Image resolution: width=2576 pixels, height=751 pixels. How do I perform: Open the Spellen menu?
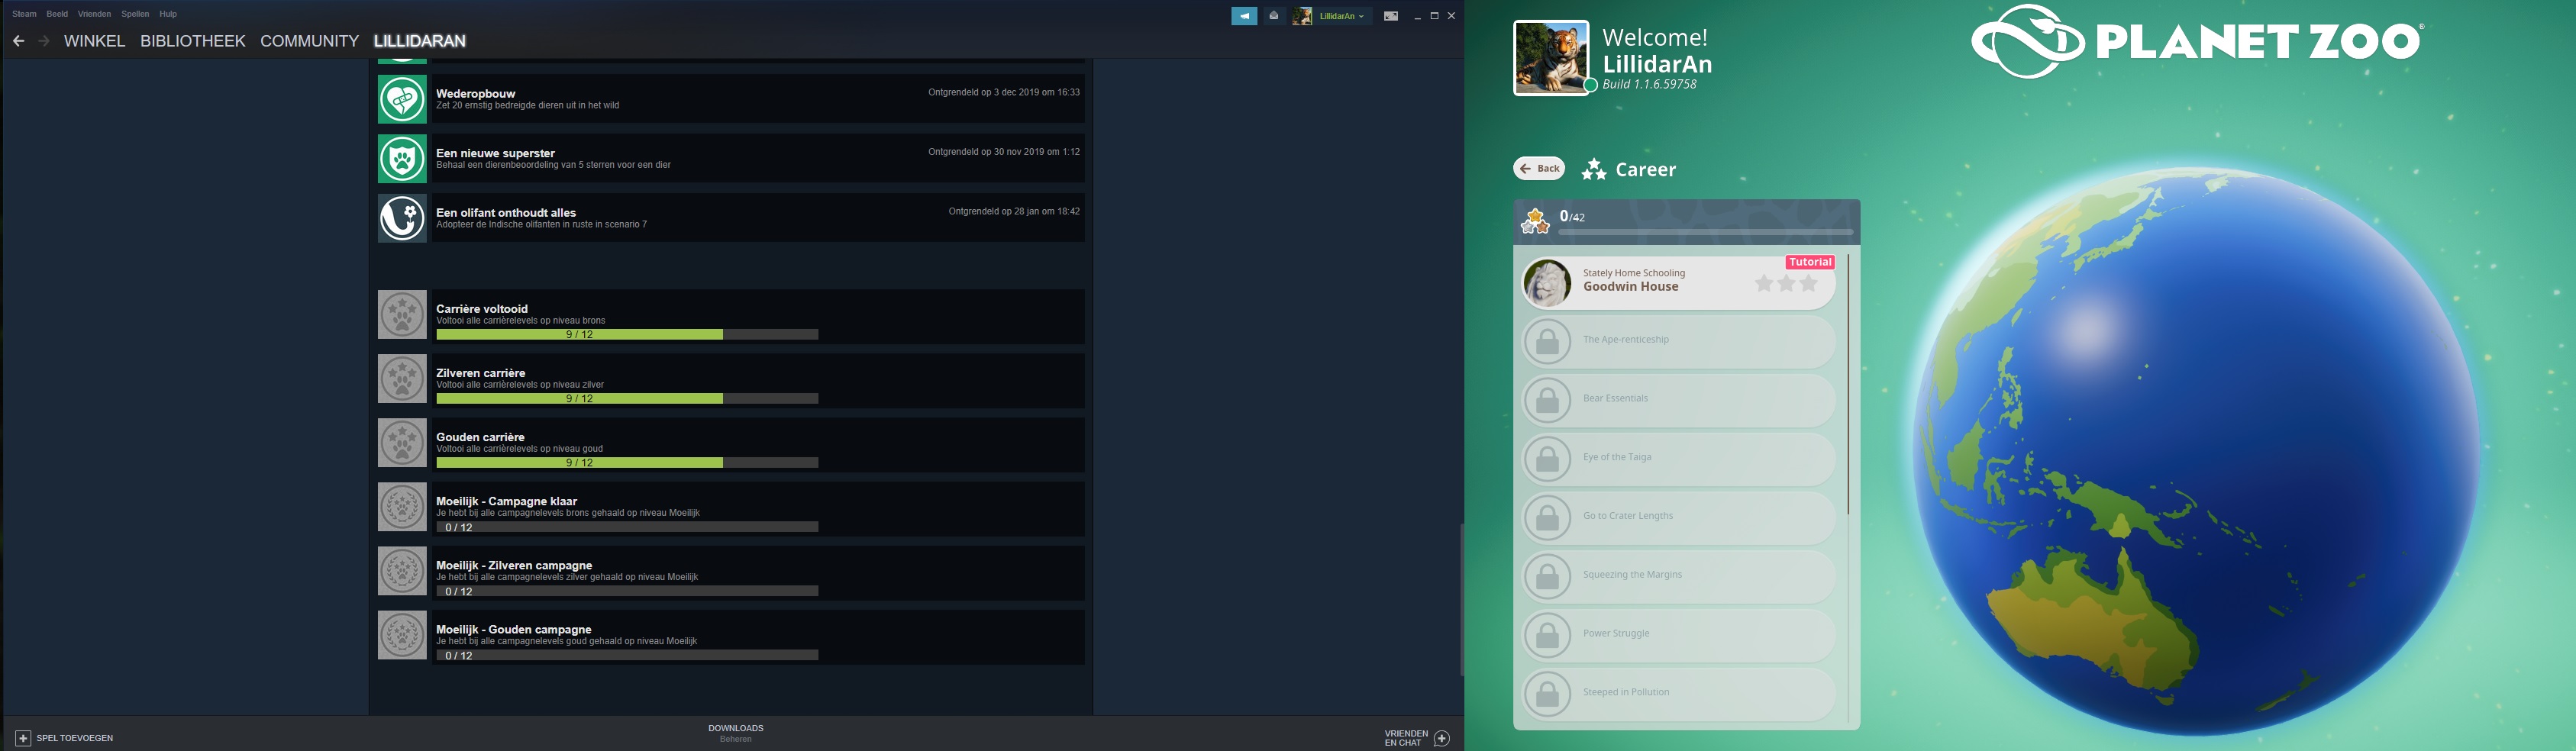click(135, 14)
